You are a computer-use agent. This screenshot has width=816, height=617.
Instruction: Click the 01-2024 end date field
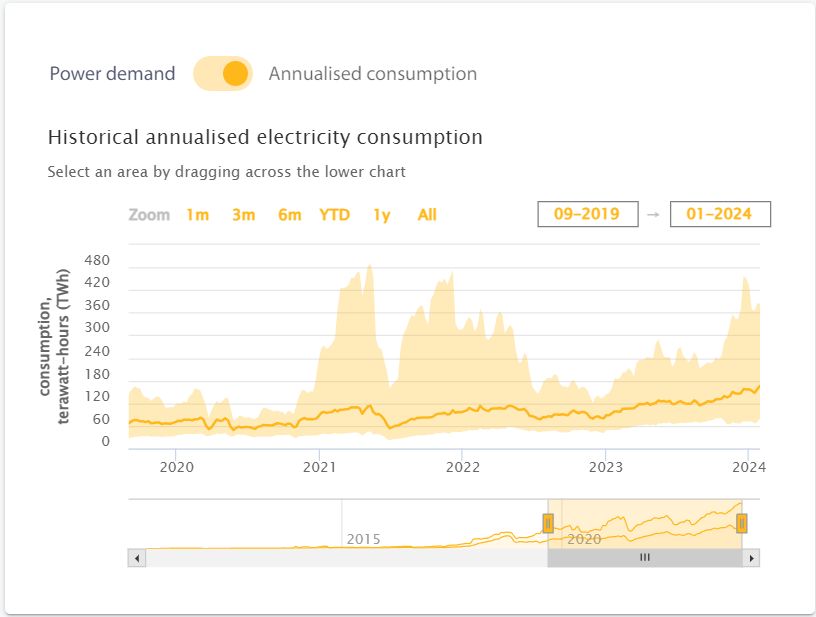722,213
